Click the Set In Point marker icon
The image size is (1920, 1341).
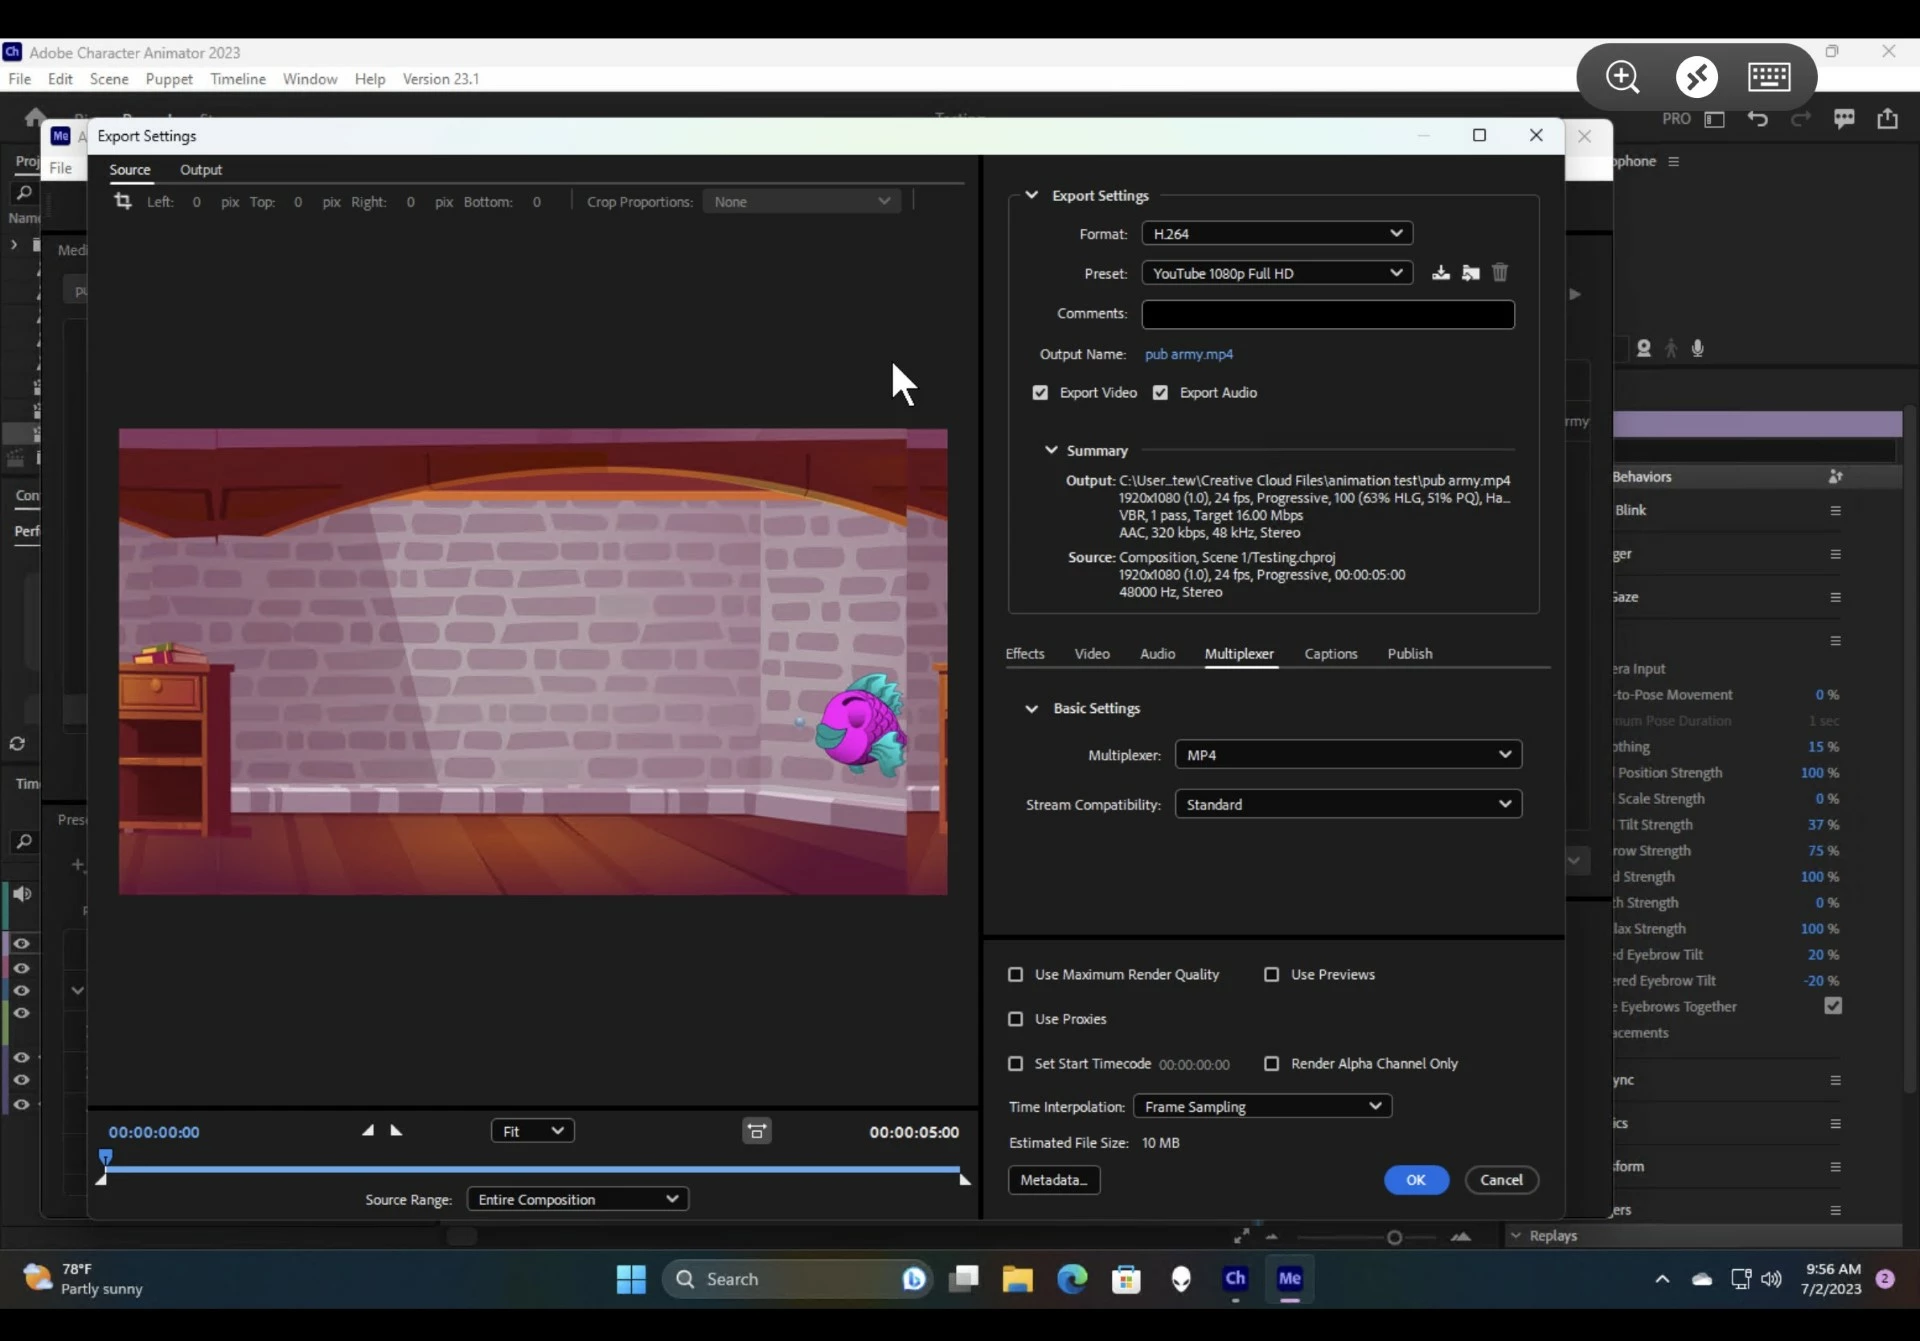click(x=368, y=1130)
